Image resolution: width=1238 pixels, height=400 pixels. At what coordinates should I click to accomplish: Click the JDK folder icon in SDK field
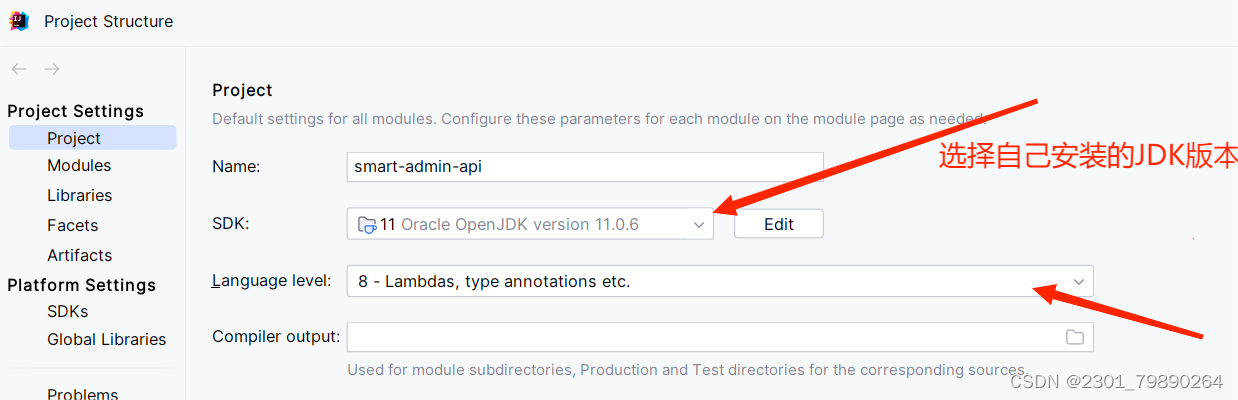coord(366,225)
